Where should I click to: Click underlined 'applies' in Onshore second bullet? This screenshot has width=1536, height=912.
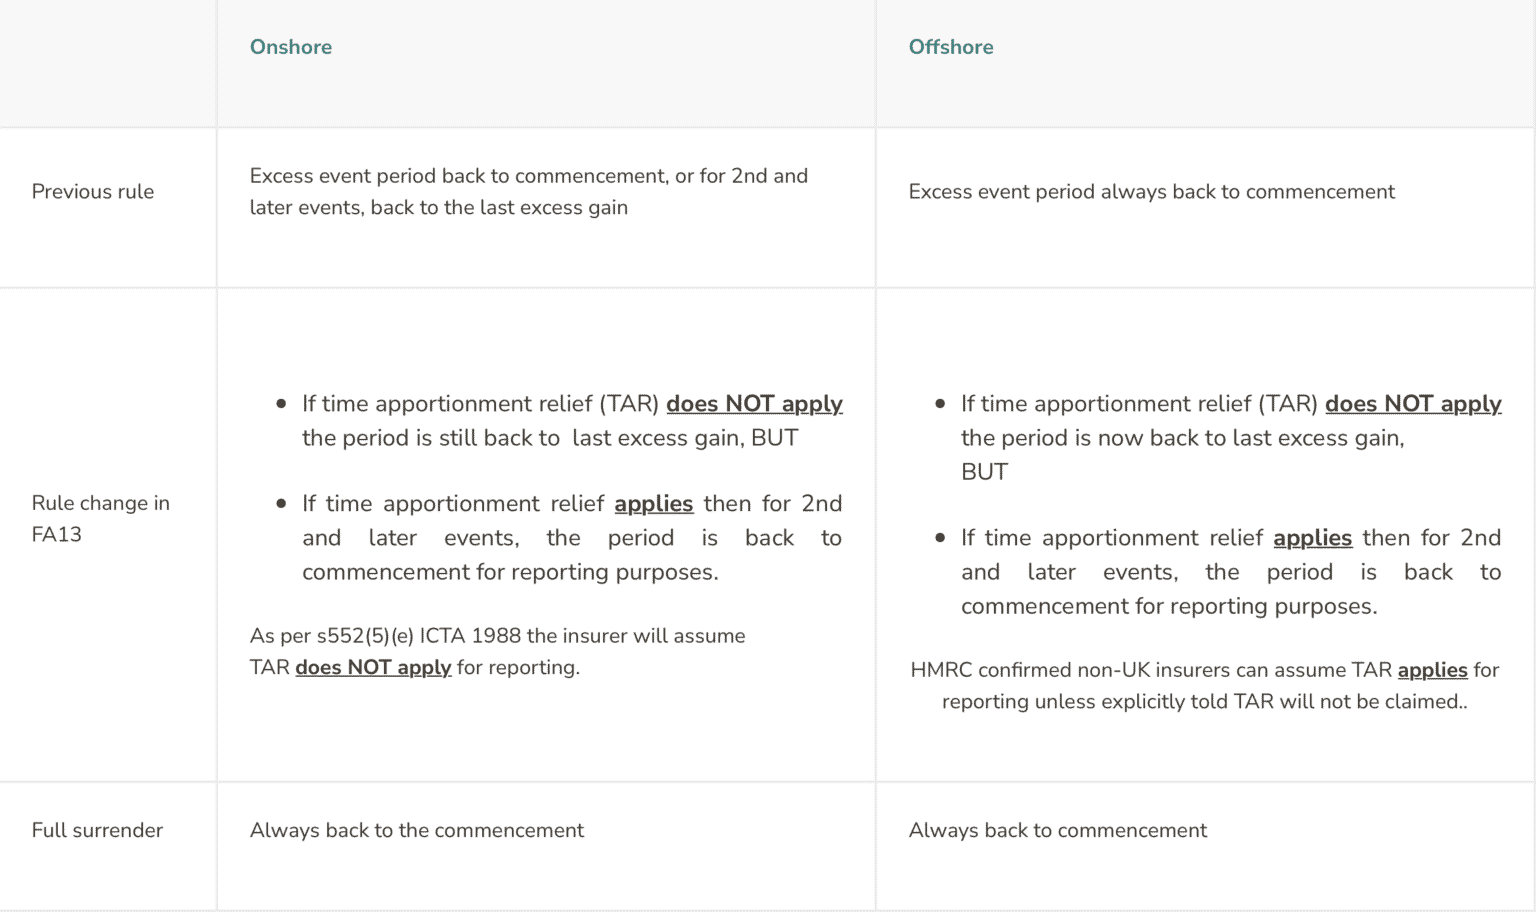[653, 504]
